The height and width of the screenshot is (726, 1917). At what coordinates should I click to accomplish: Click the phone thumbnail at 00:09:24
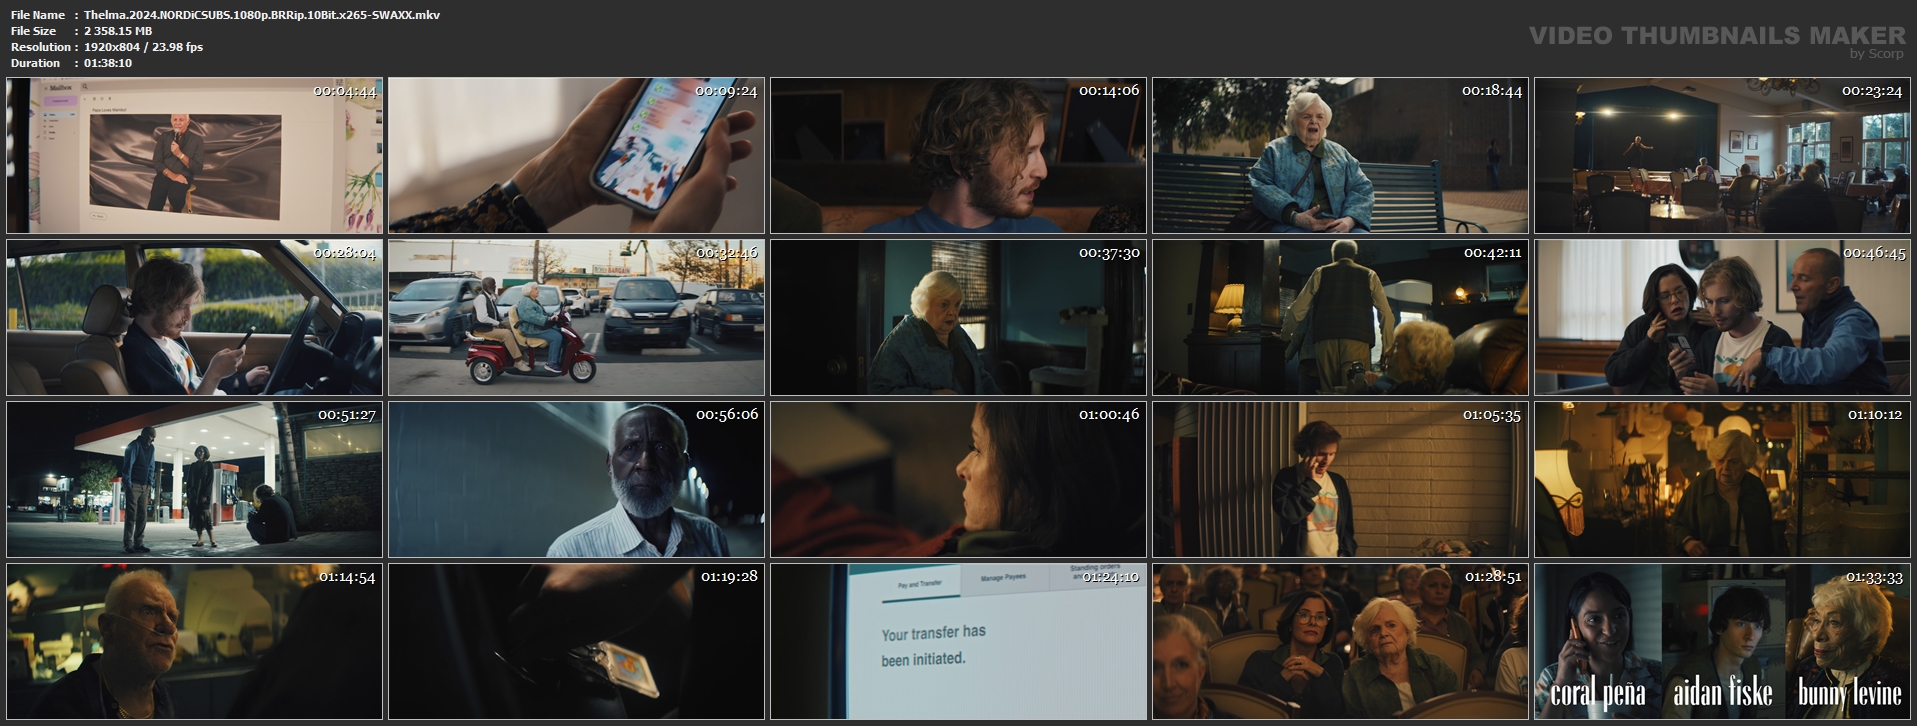(x=576, y=156)
